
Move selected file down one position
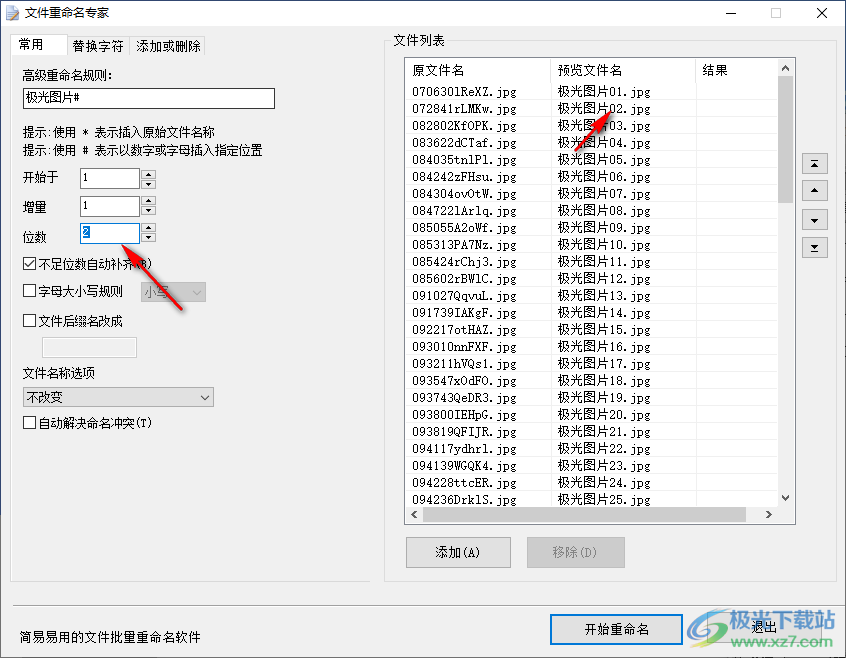814,221
